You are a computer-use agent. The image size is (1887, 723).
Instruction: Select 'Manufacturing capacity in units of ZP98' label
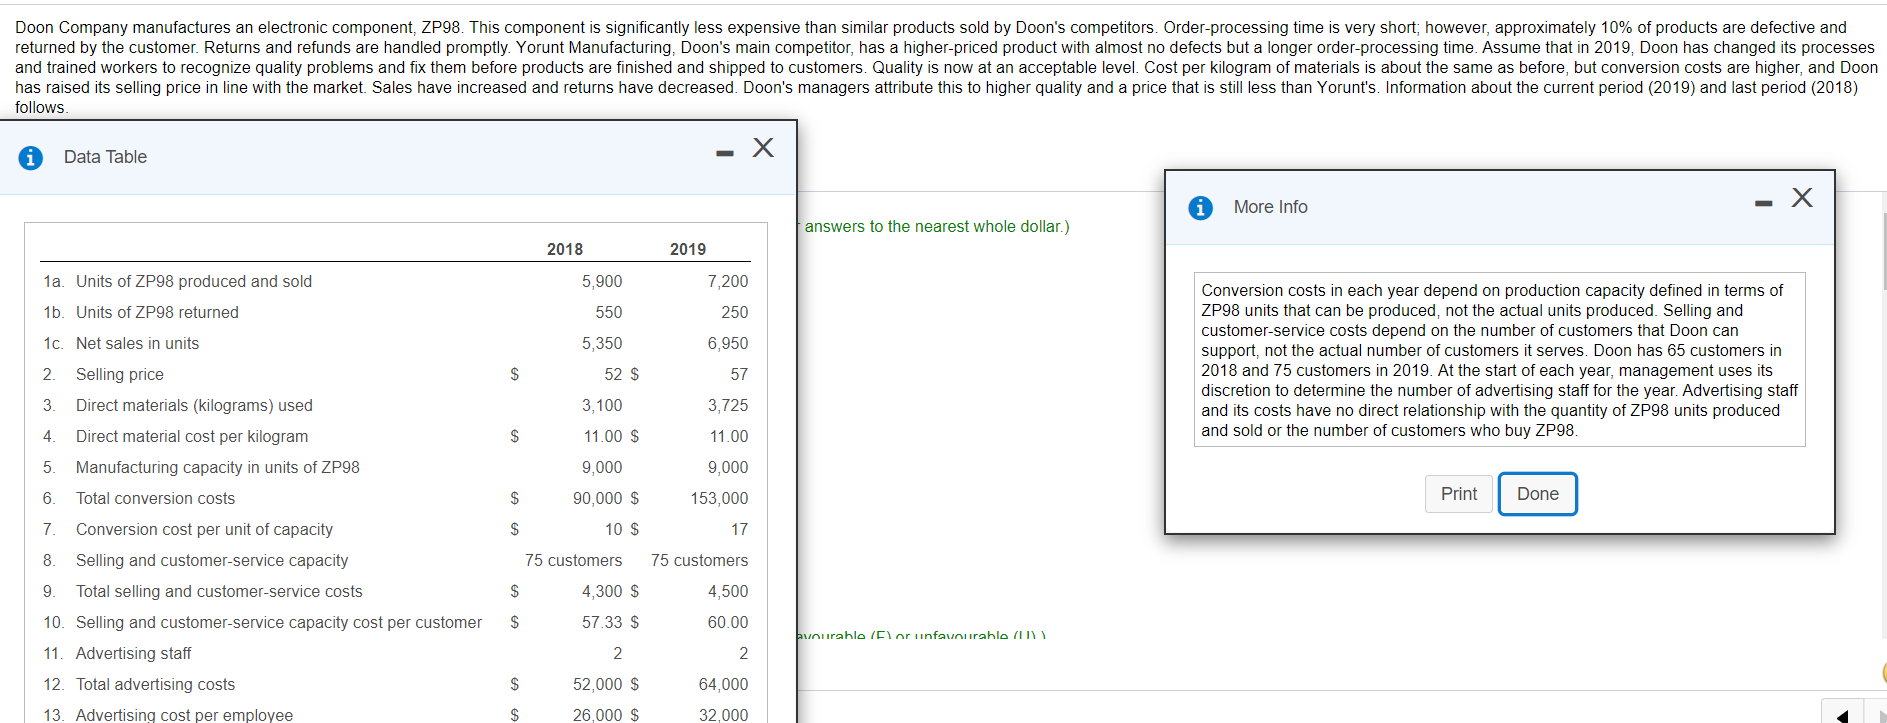coord(218,468)
